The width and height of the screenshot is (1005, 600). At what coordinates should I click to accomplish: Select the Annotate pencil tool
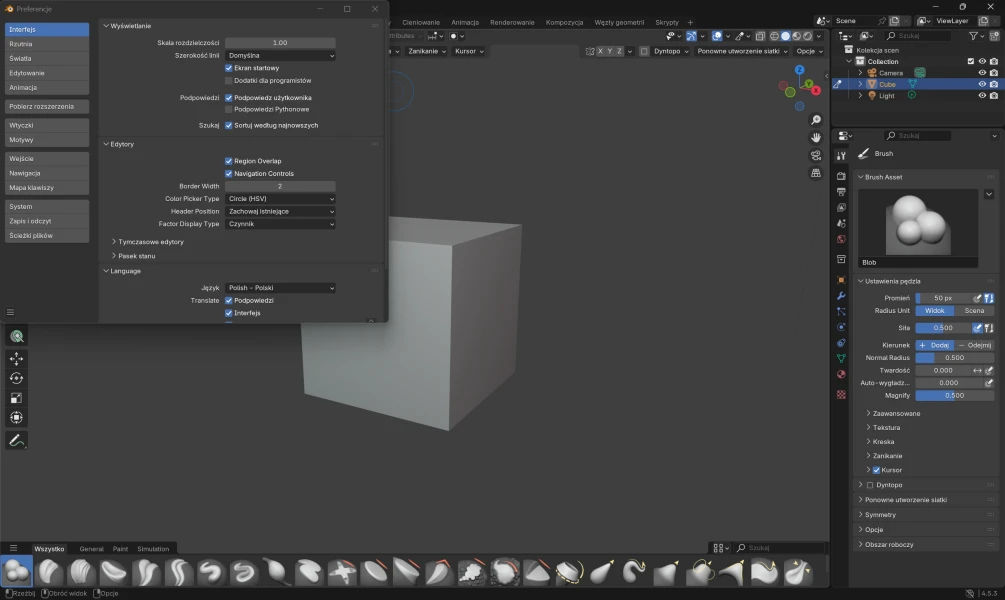16,440
